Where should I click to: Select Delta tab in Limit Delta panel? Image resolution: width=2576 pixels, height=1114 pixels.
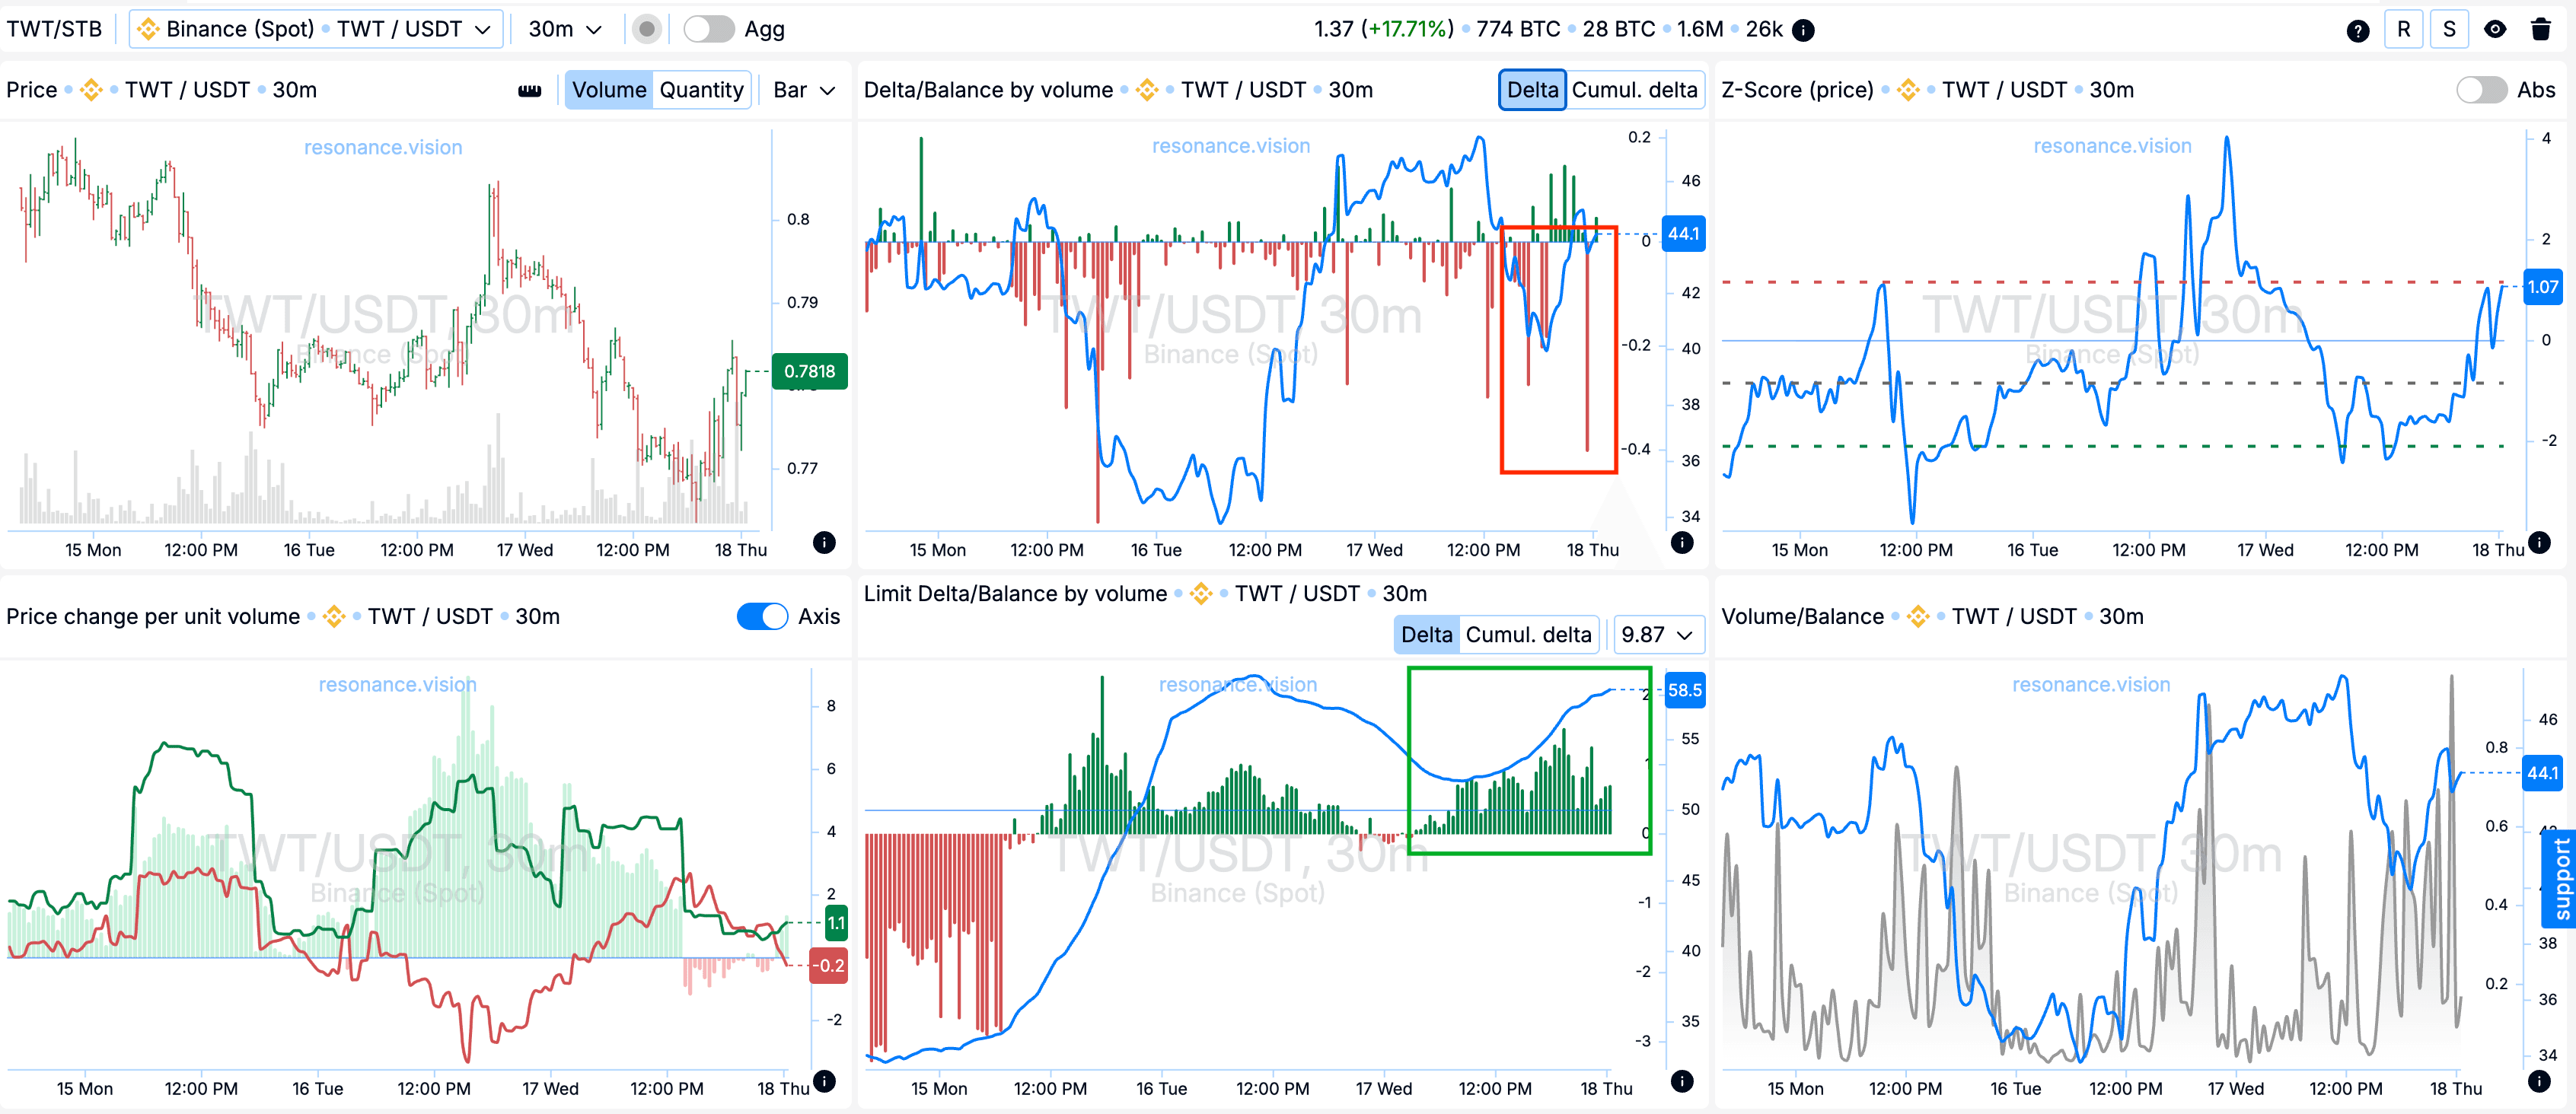pos(1426,634)
